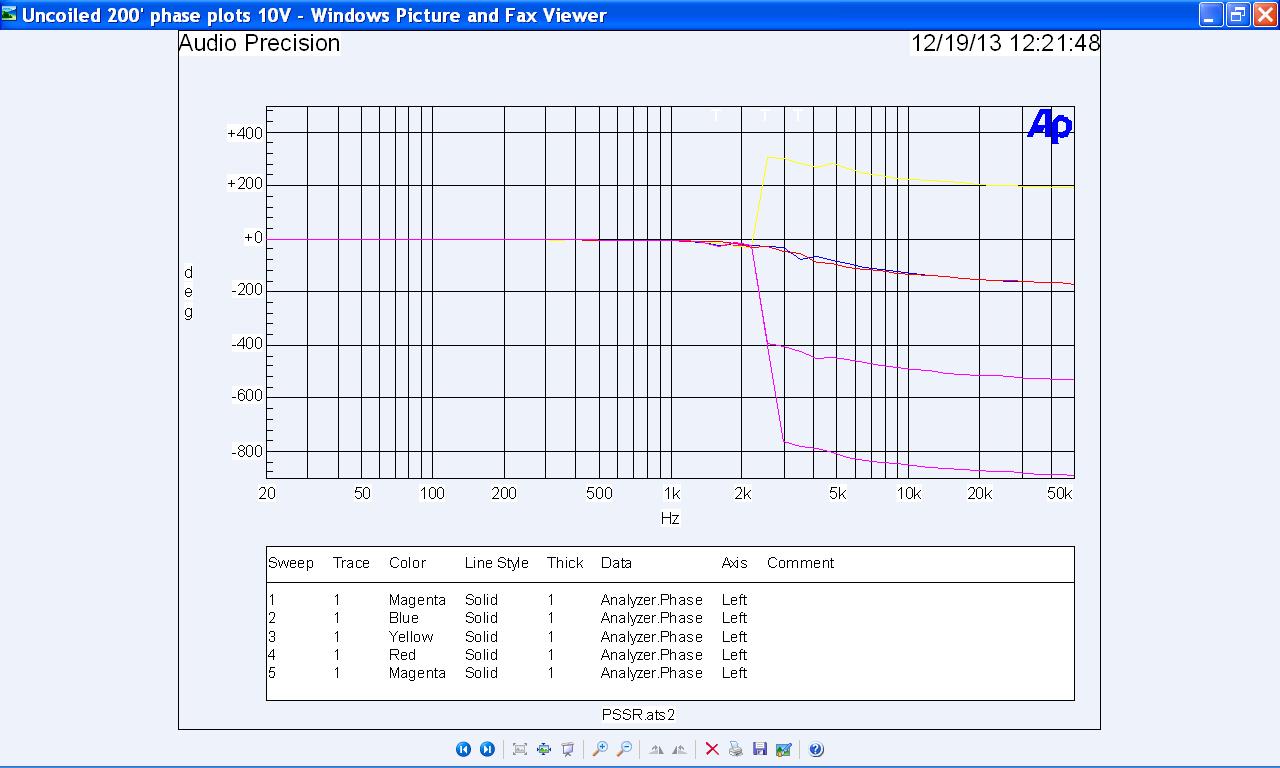Close the Picture and Fax Viewer window
The width and height of the screenshot is (1280, 768).
point(1264,14)
